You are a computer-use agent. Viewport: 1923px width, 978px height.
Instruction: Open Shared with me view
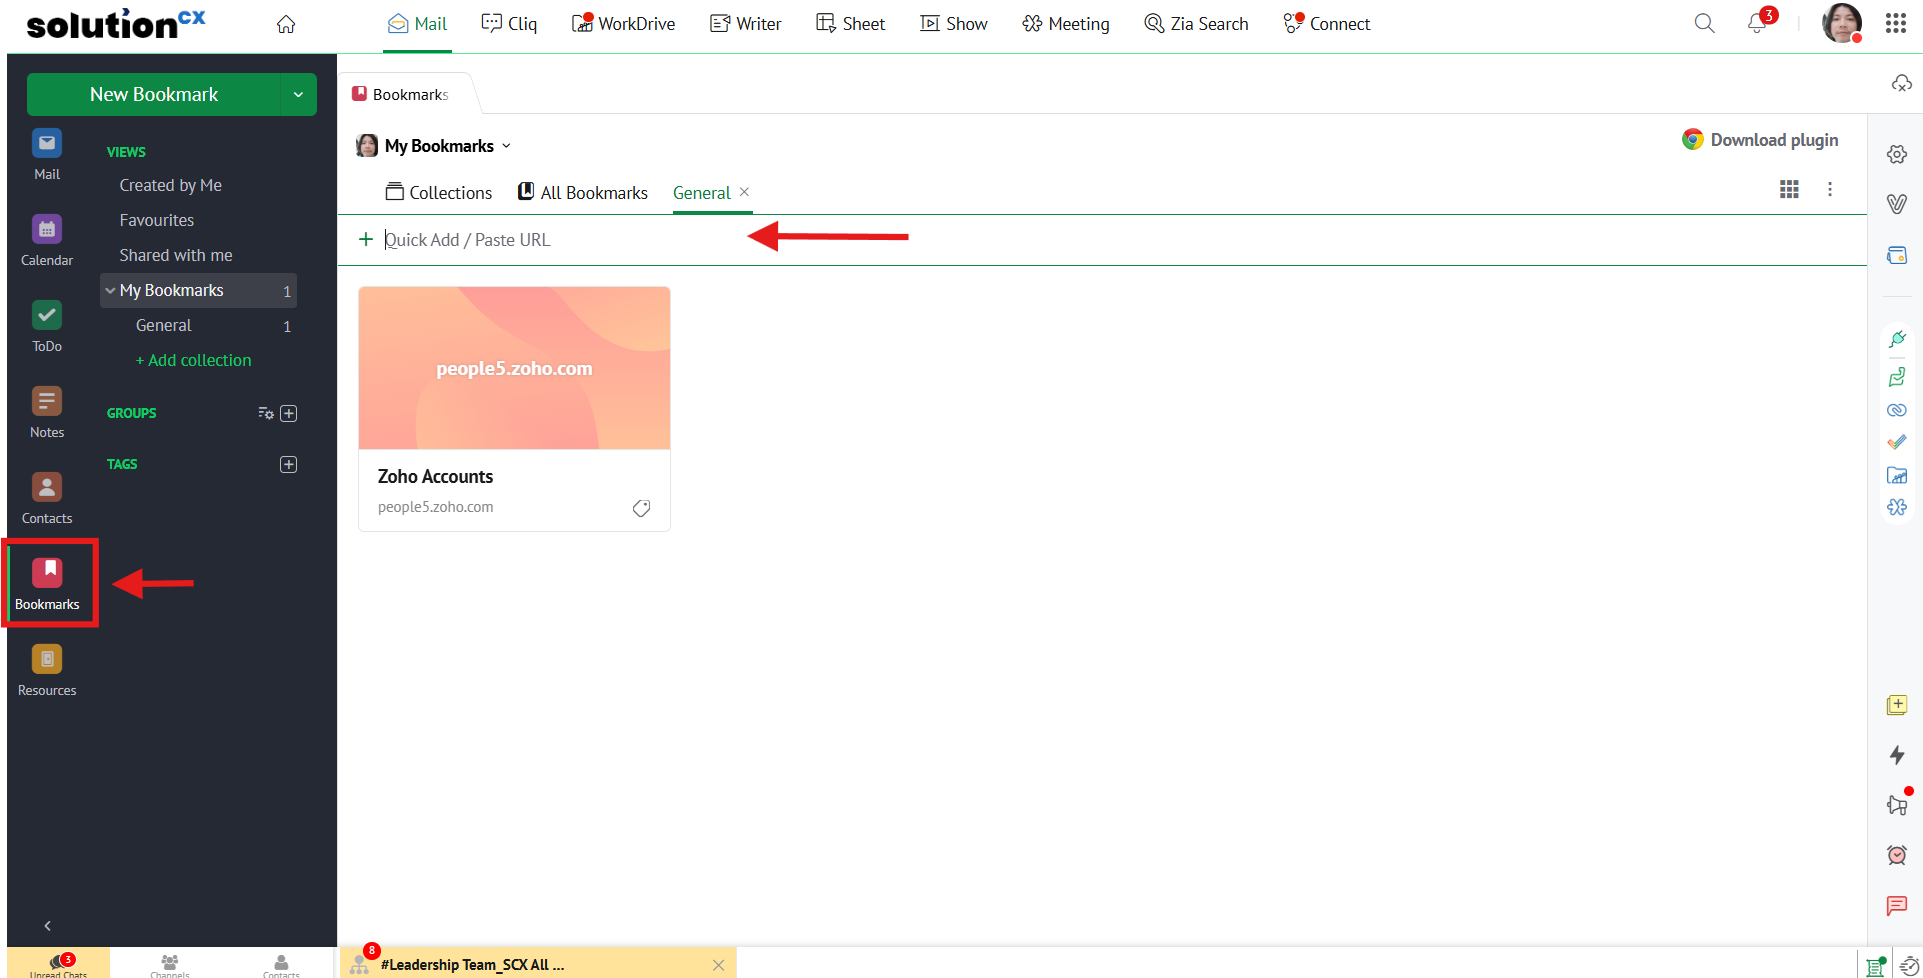pyautogui.click(x=176, y=255)
